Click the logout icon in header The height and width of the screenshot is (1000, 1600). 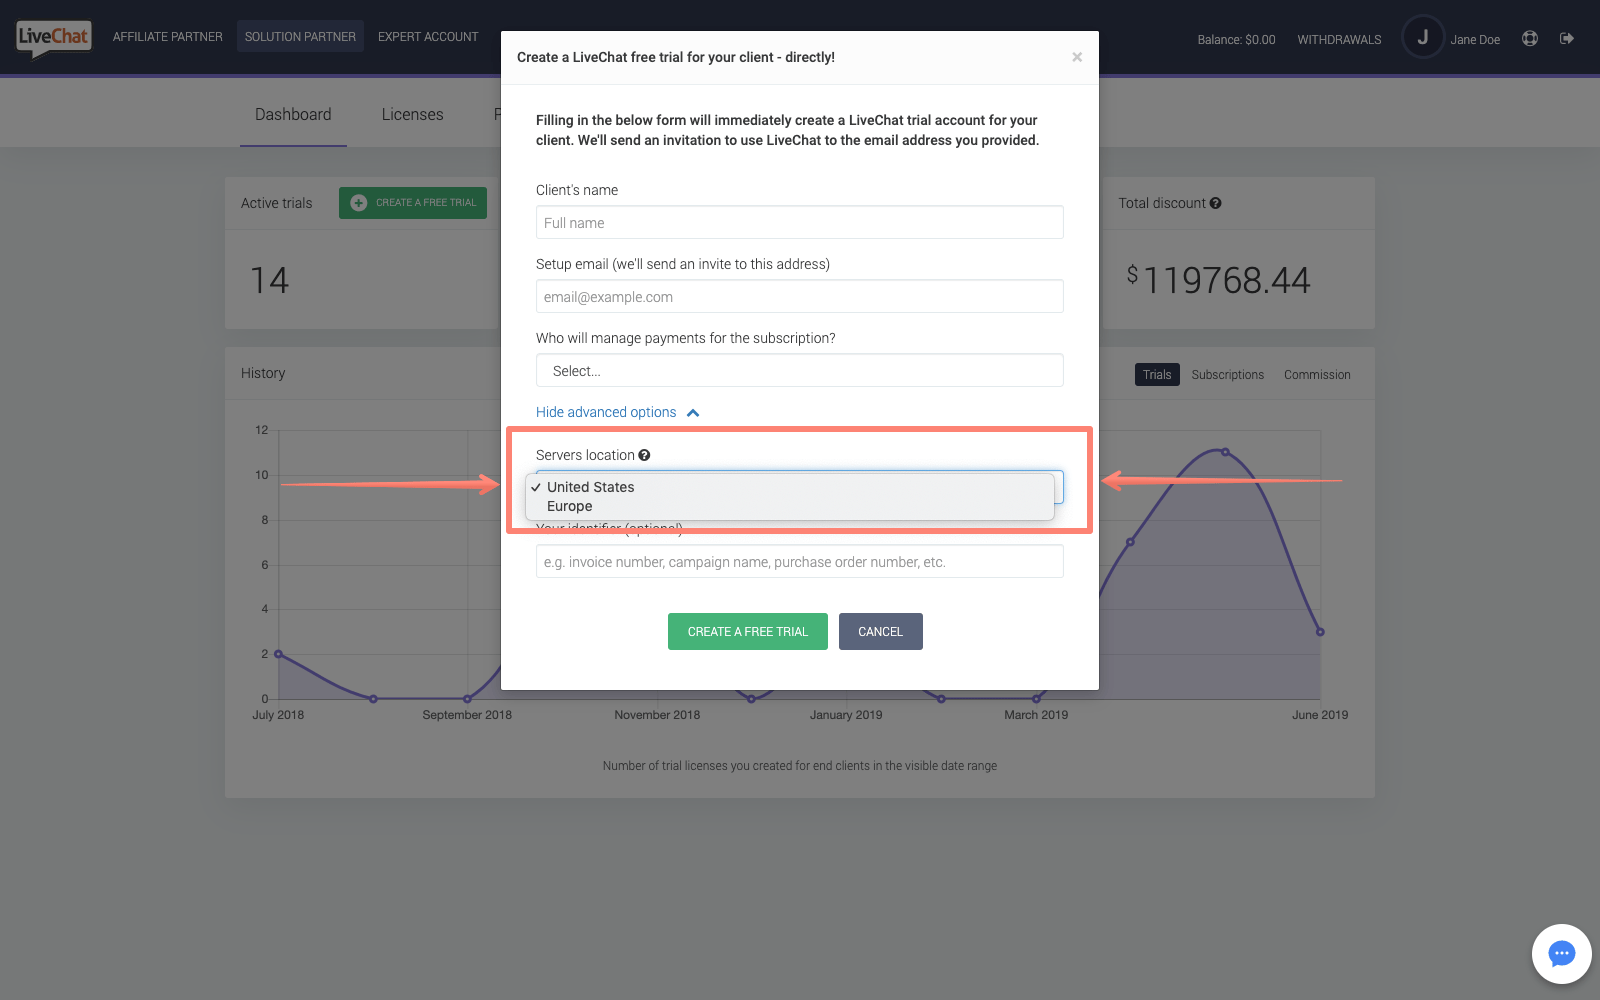pyautogui.click(x=1567, y=38)
